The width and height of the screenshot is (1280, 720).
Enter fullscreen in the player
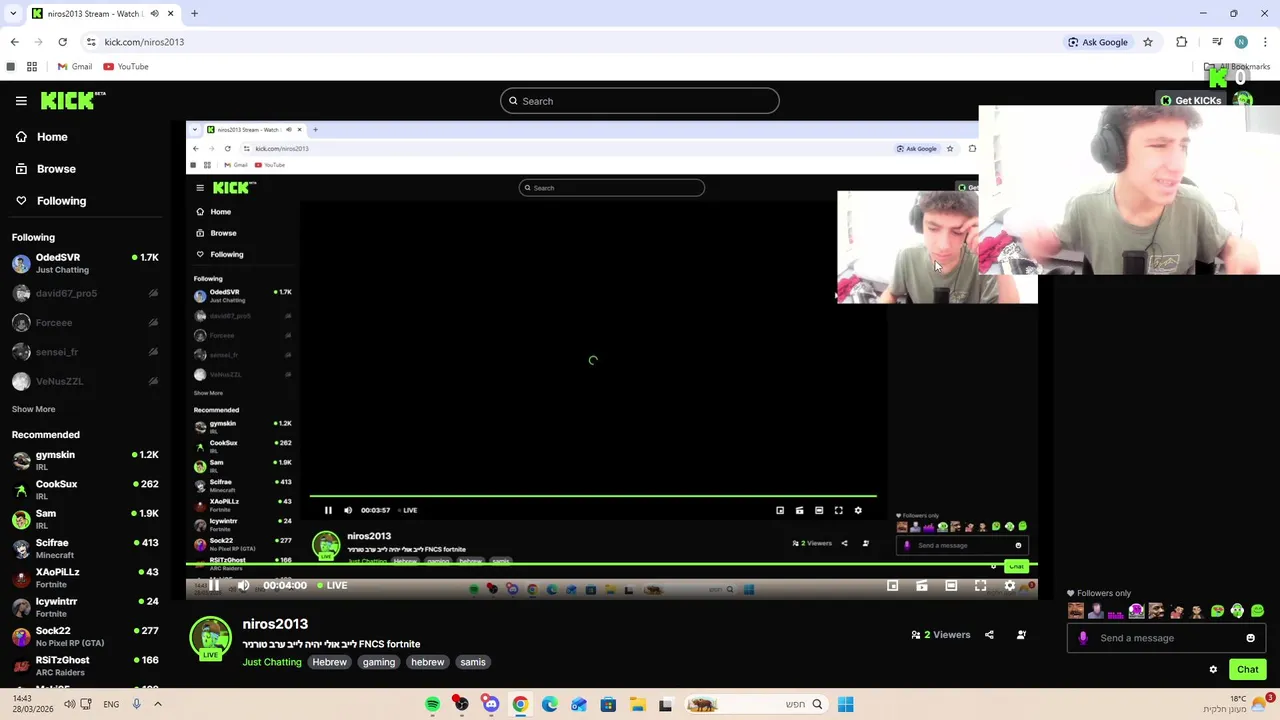click(x=980, y=586)
